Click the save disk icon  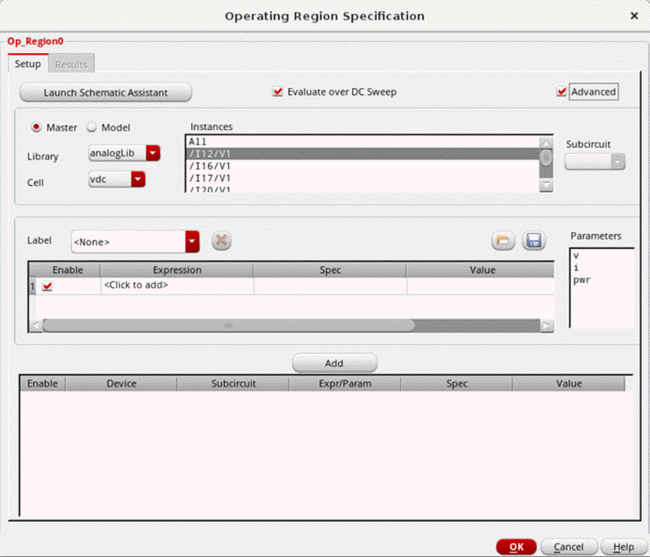point(533,241)
